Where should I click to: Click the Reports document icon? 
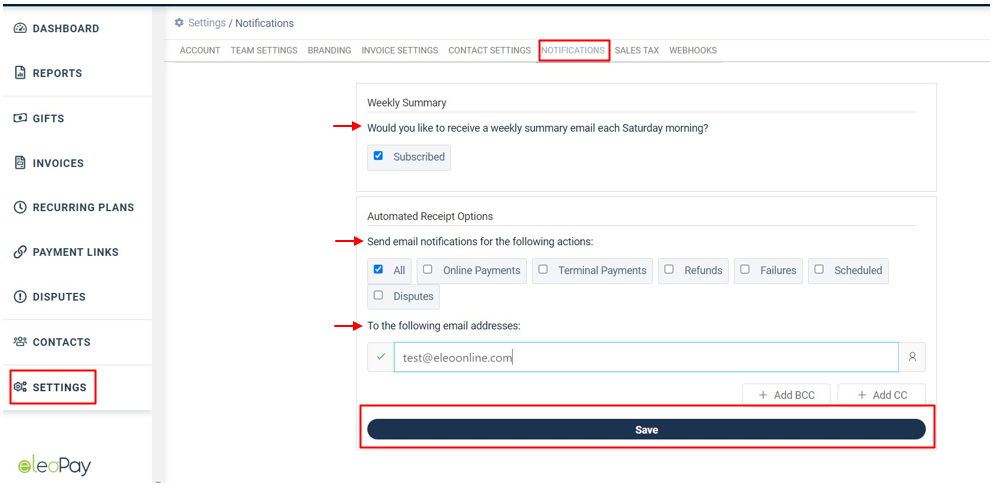pyautogui.click(x=20, y=73)
